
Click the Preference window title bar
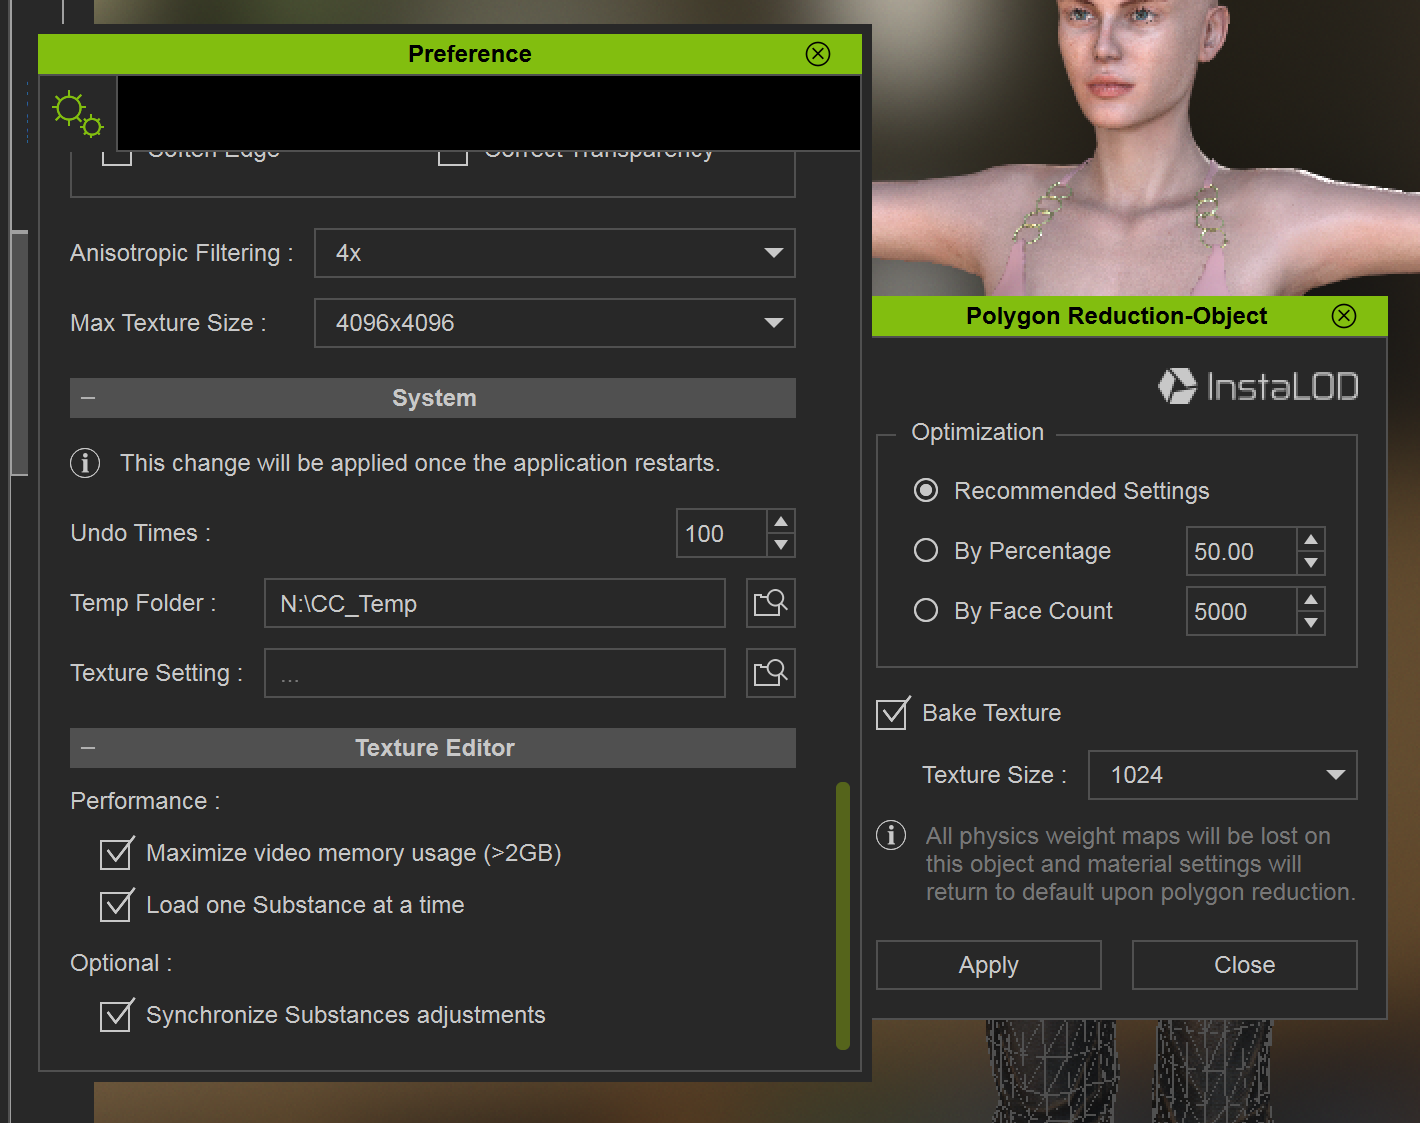450,54
